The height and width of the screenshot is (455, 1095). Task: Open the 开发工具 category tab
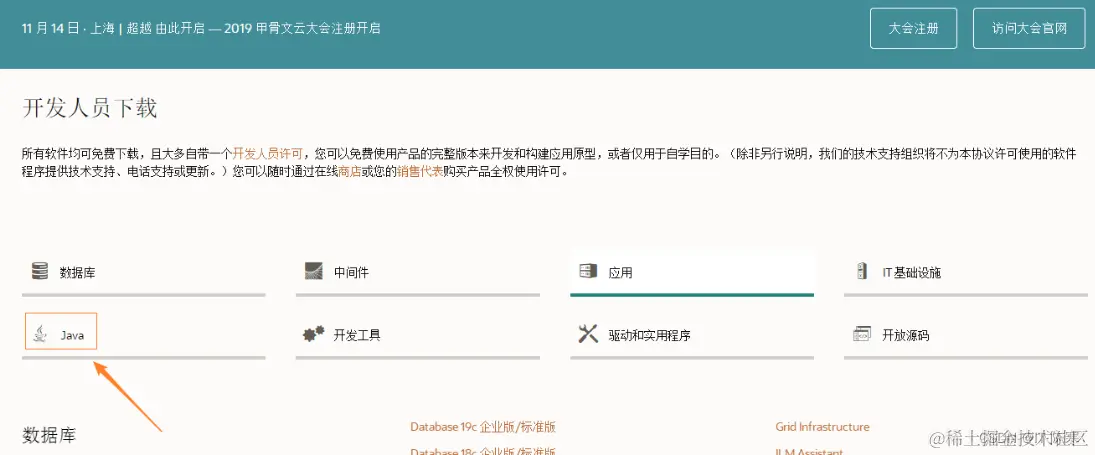[418, 336]
